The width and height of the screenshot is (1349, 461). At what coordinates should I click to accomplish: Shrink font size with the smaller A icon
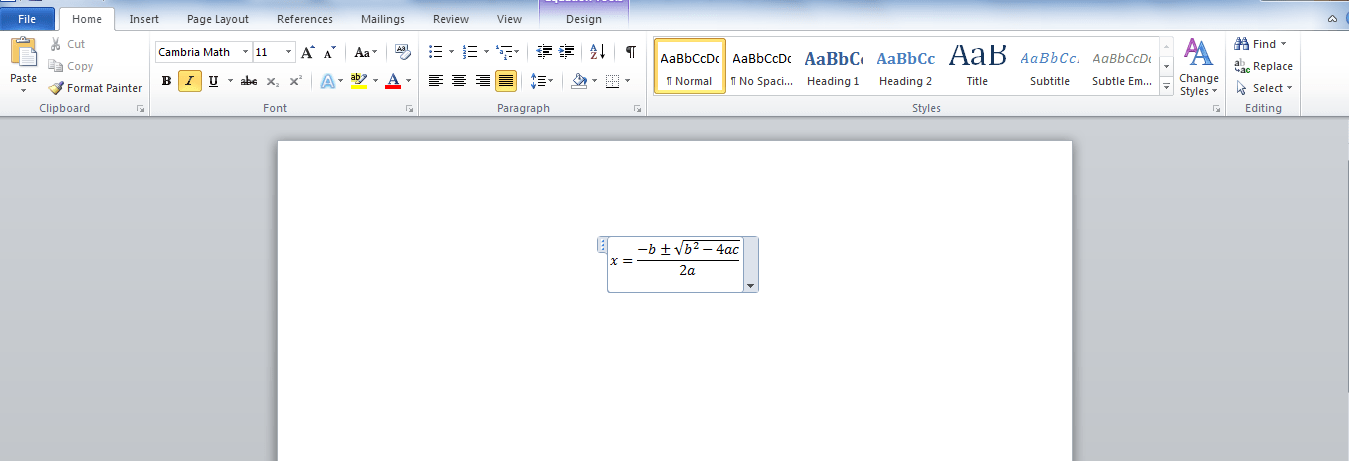click(x=330, y=52)
